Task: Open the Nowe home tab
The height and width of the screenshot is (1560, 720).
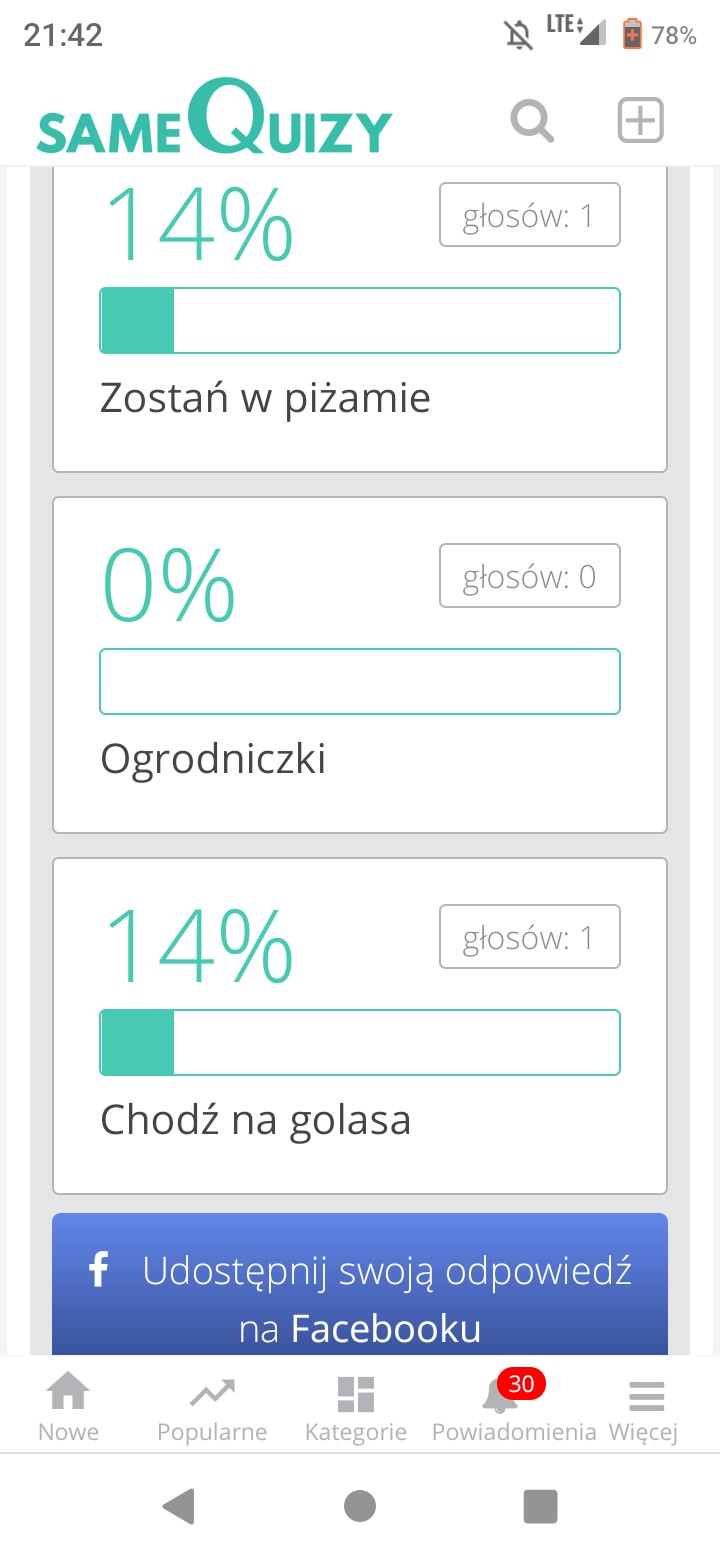Action: (x=68, y=1406)
